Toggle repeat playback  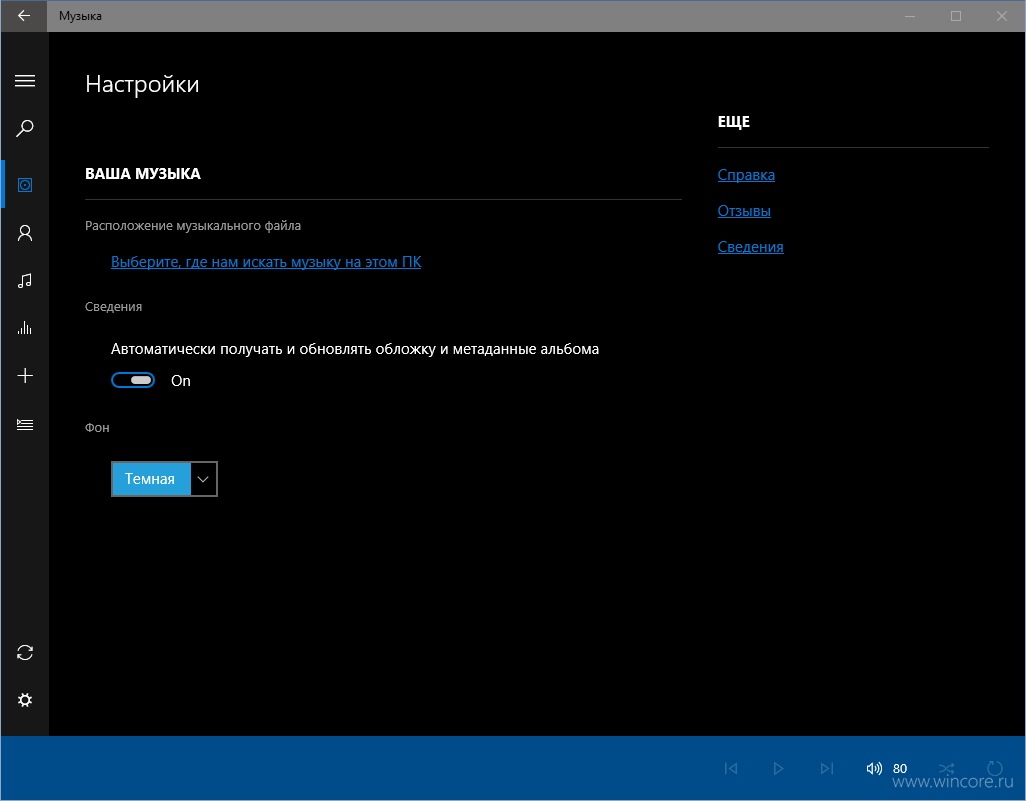pos(995,768)
